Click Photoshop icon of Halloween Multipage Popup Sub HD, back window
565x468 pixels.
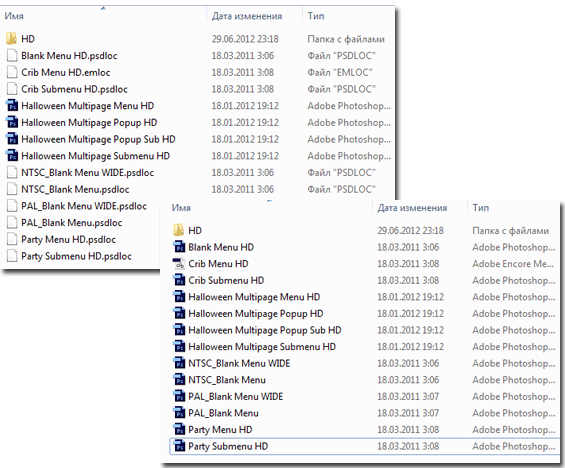[x=12, y=139]
